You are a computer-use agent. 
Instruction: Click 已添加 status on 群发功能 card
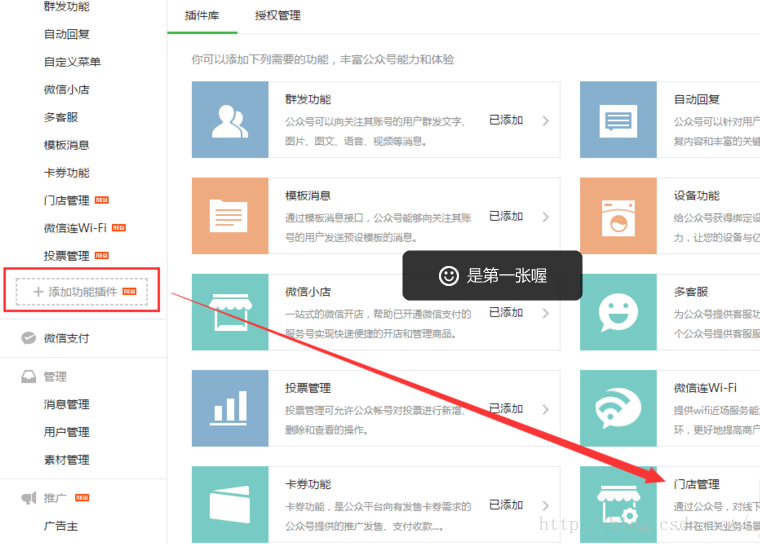(x=506, y=120)
